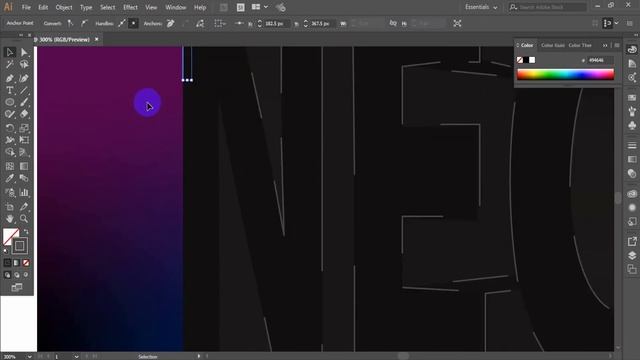Select the Selection tool (black arrow)
Image resolution: width=640 pixels, height=360 pixels.
(10, 52)
